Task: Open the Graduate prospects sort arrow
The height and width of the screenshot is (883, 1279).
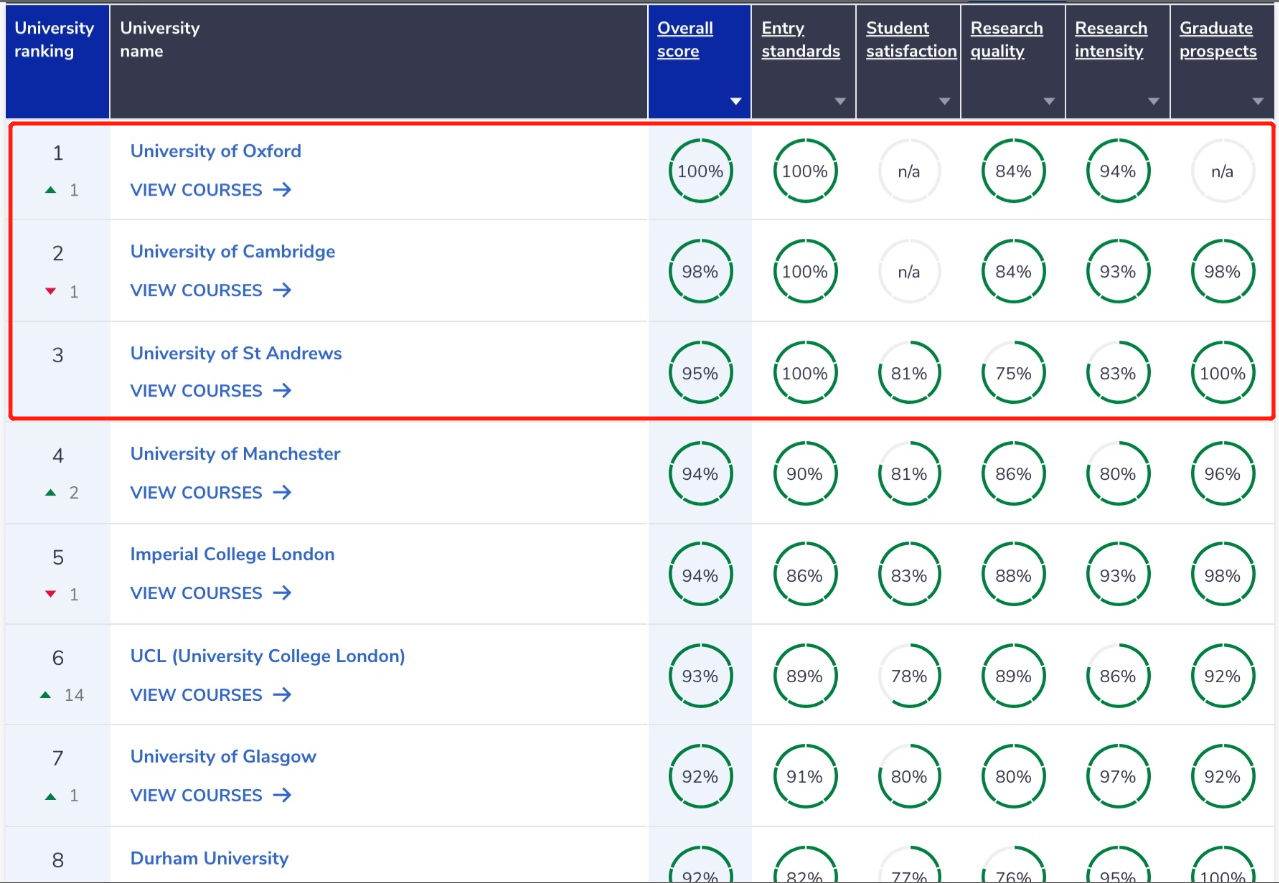Action: tap(1258, 102)
